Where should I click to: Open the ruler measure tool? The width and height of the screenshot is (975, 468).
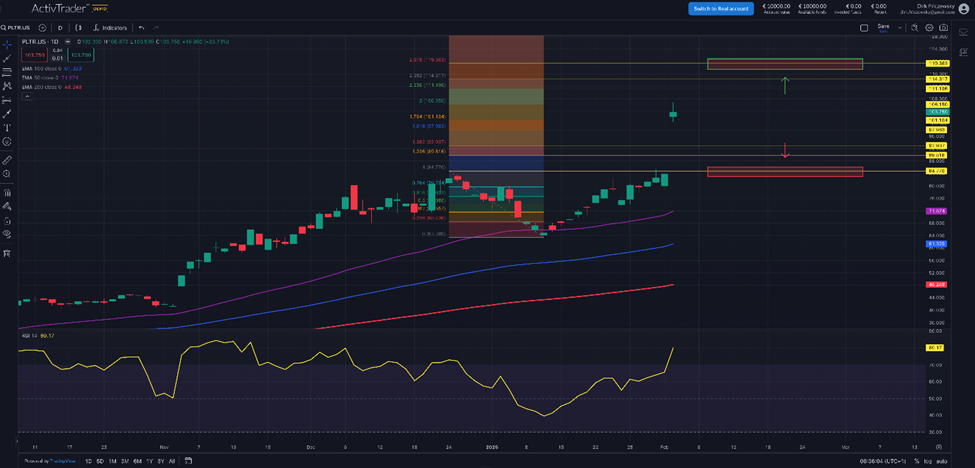pos(7,160)
